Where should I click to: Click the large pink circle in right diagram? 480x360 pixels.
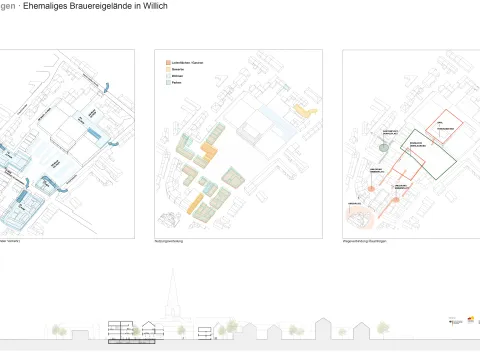pyautogui.click(x=360, y=218)
